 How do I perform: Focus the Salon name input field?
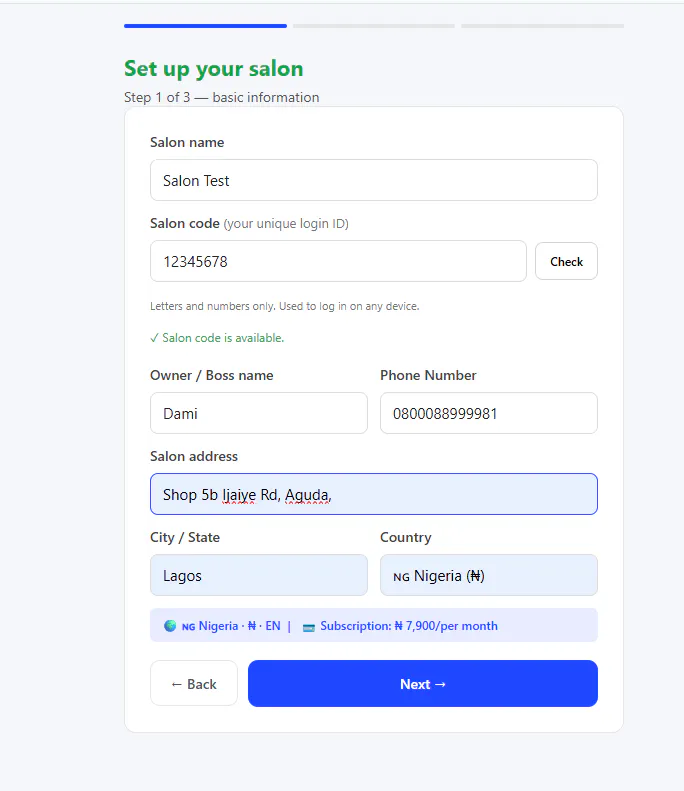click(374, 180)
